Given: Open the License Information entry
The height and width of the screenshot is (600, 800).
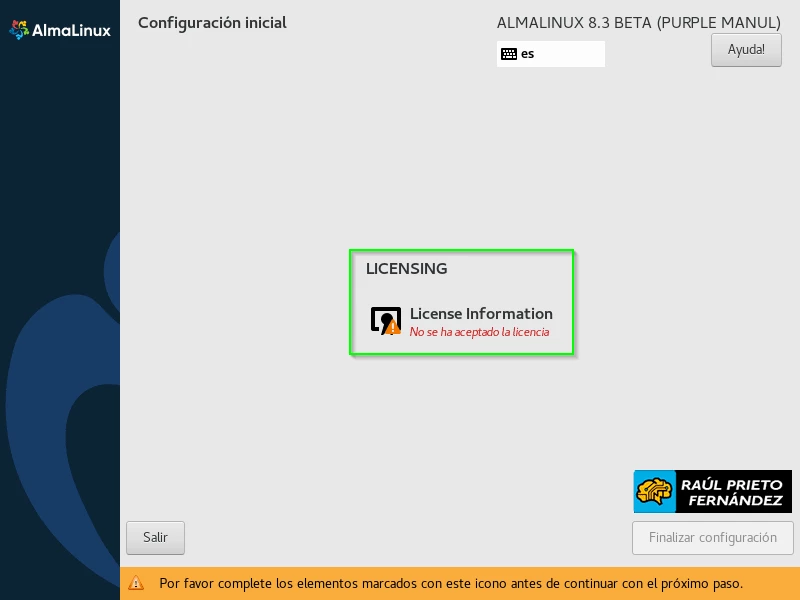Looking at the screenshot, I should click(481, 313).
